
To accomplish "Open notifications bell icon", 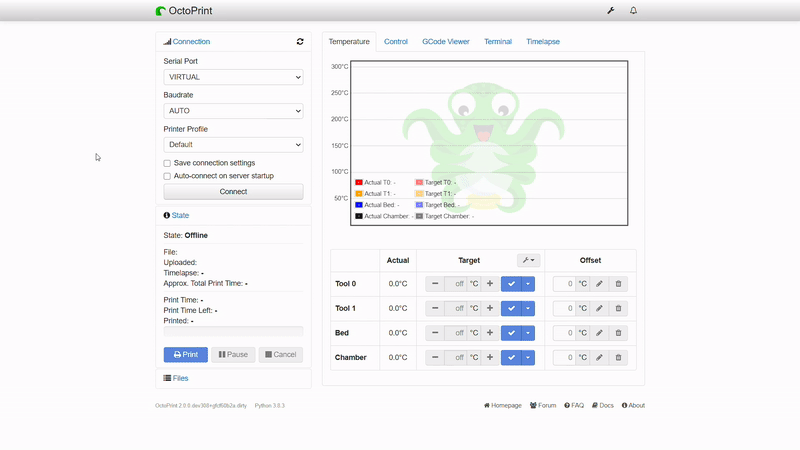I will click(x=633, y=11).
